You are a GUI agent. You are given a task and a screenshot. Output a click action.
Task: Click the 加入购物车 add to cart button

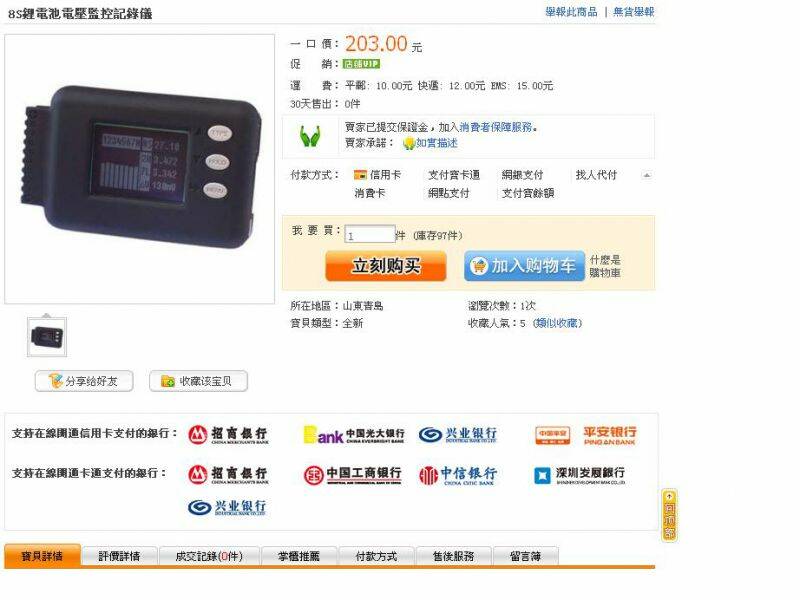tap(524, 266)
